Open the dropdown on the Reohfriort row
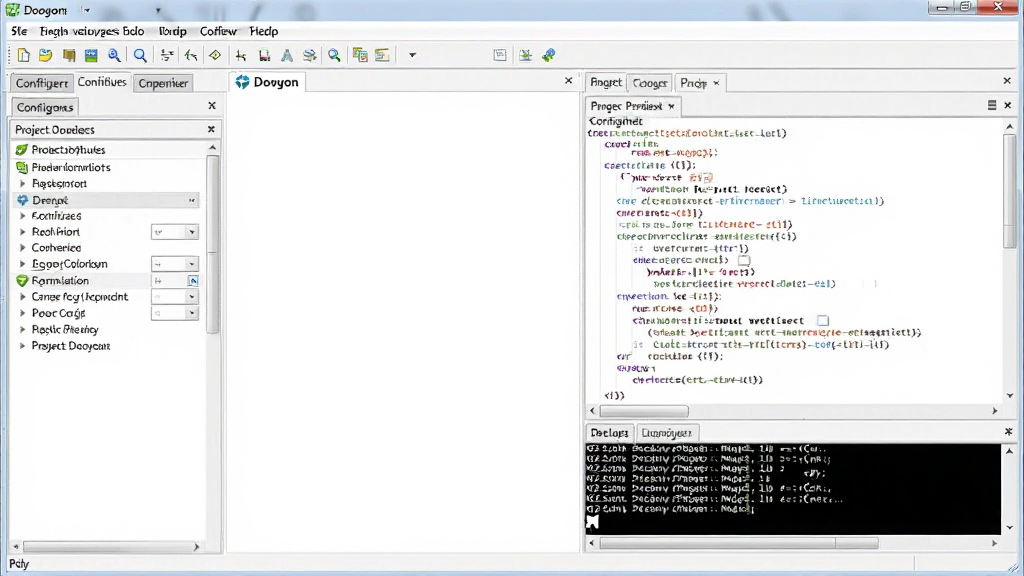 pos(191,232)
